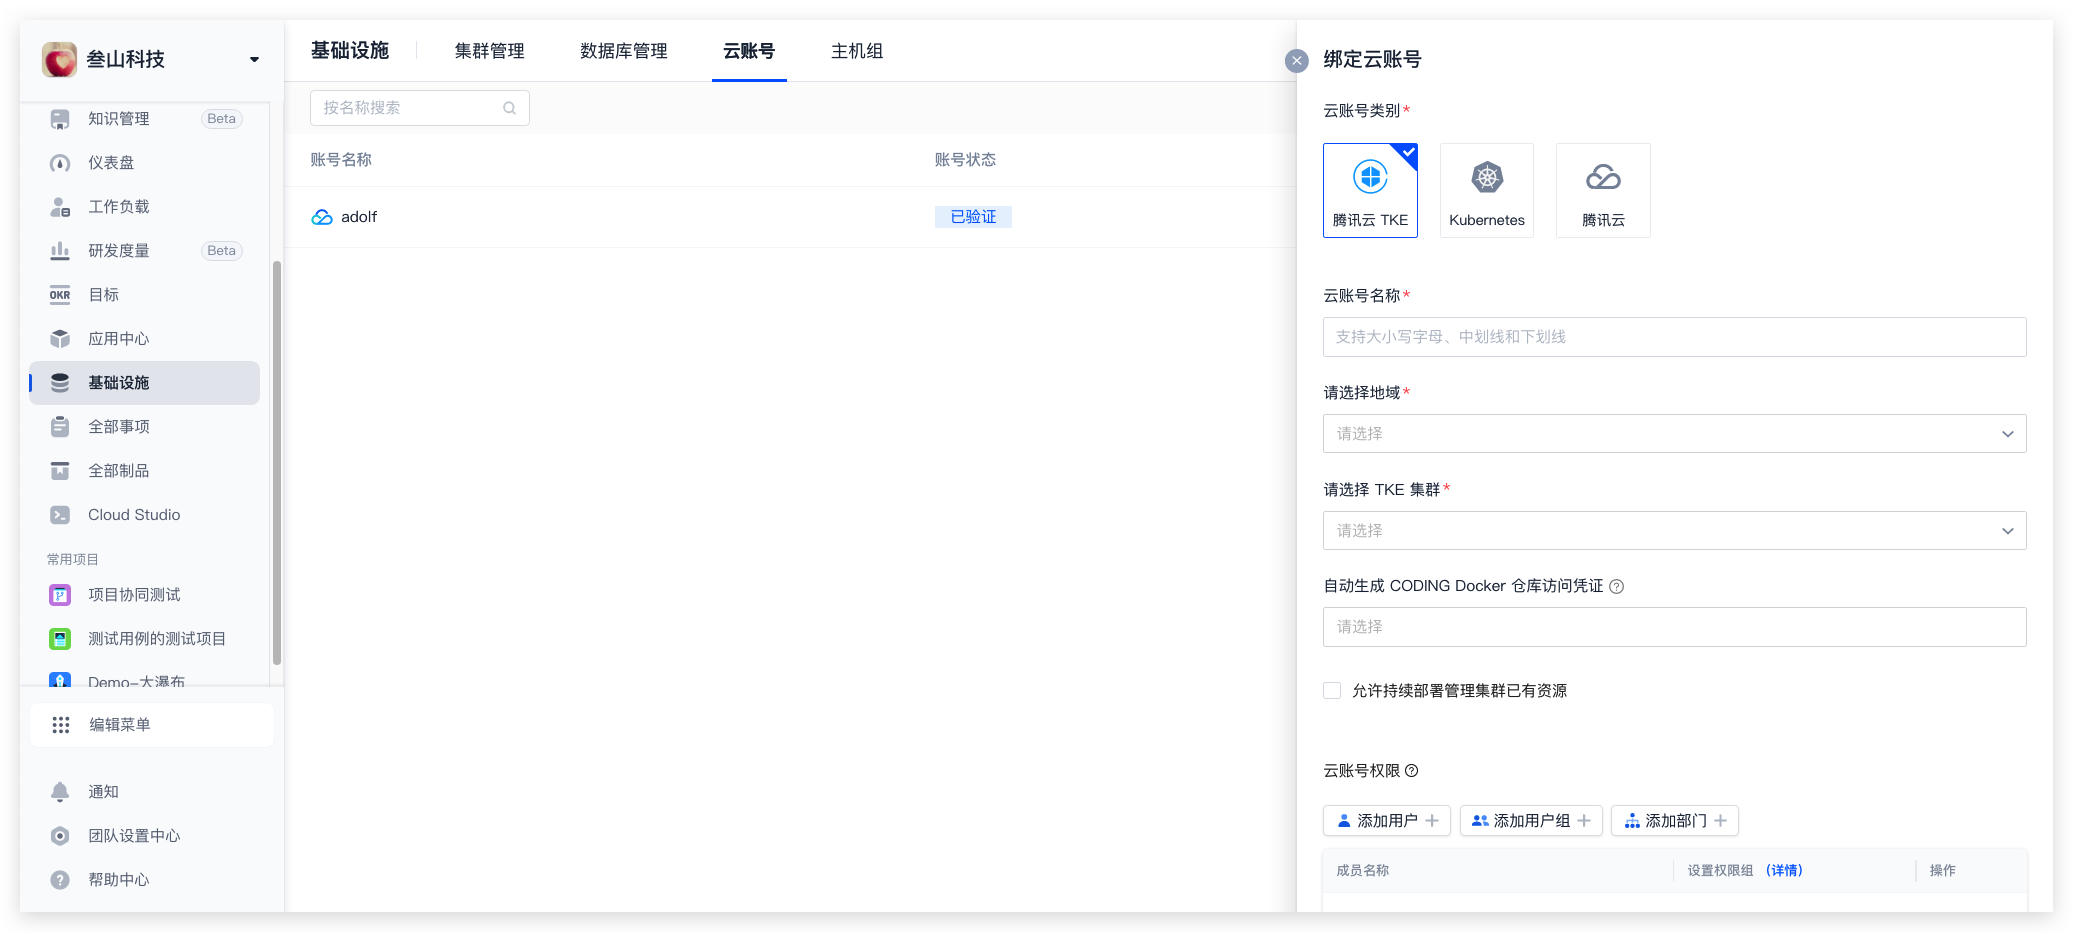Open 项目协同测试 project icon
2073x932 pixels.
(60, 595)
